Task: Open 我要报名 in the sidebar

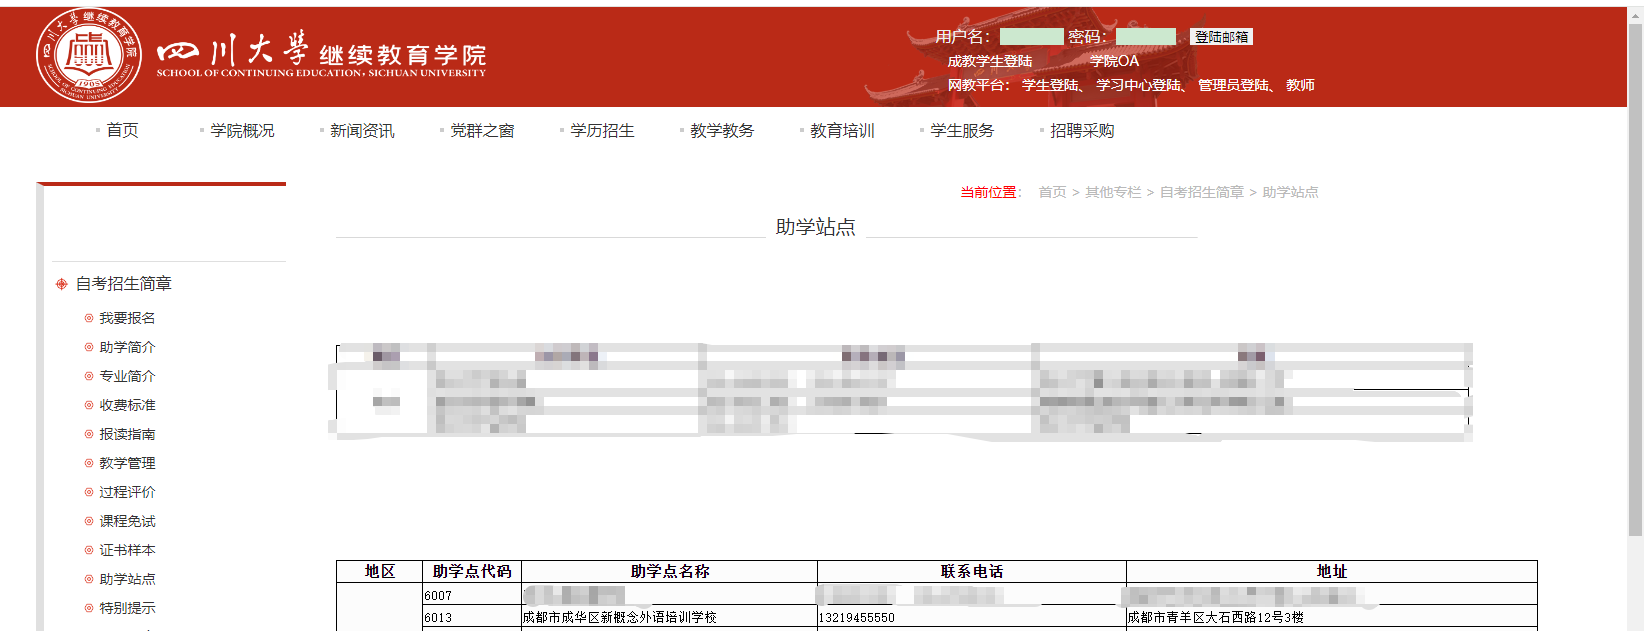Action: pyautogui.click(x=127, y=318)
